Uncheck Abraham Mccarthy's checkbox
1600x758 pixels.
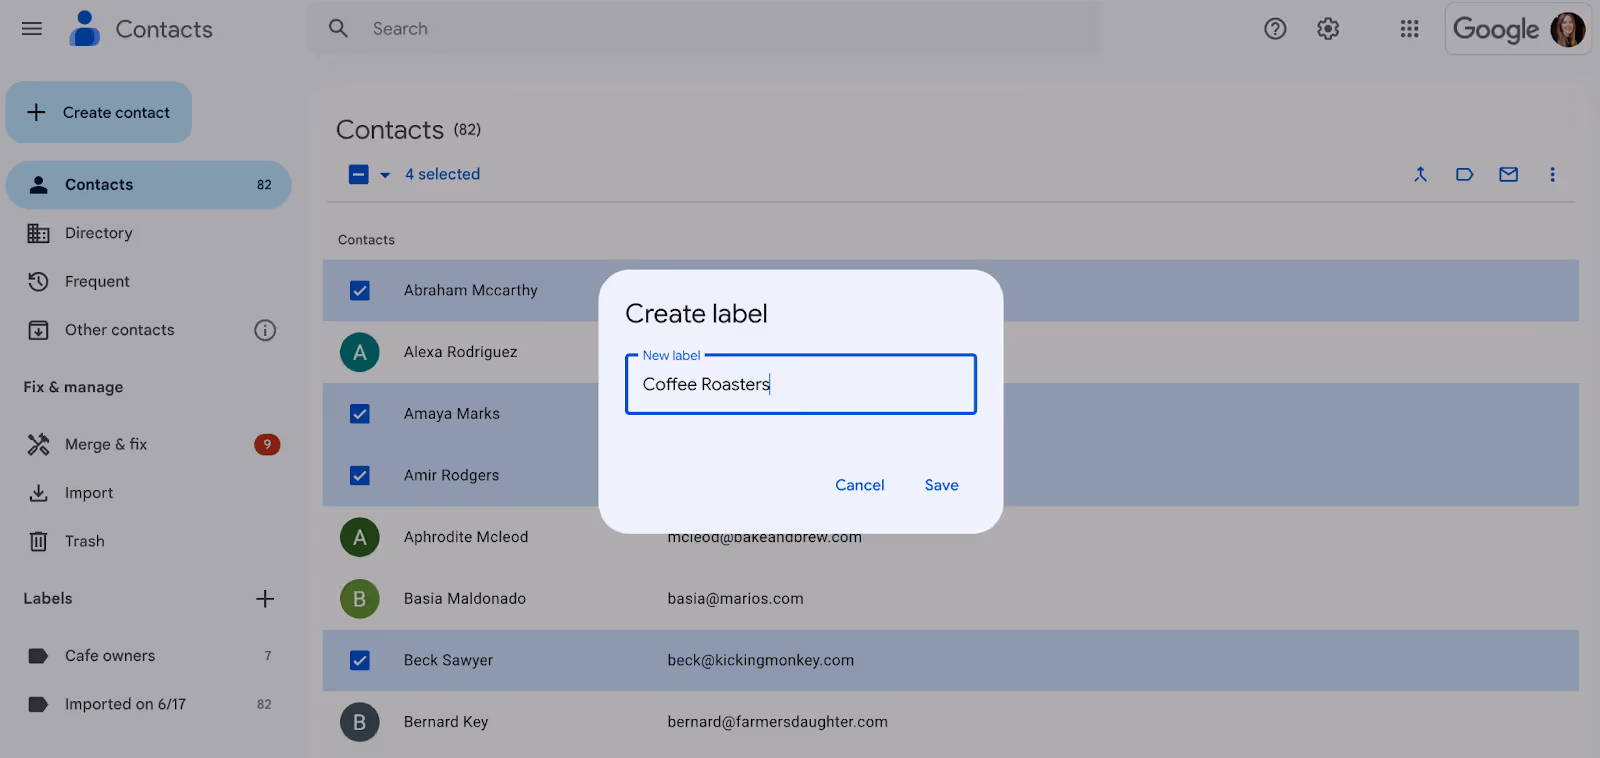click(360, 291)
